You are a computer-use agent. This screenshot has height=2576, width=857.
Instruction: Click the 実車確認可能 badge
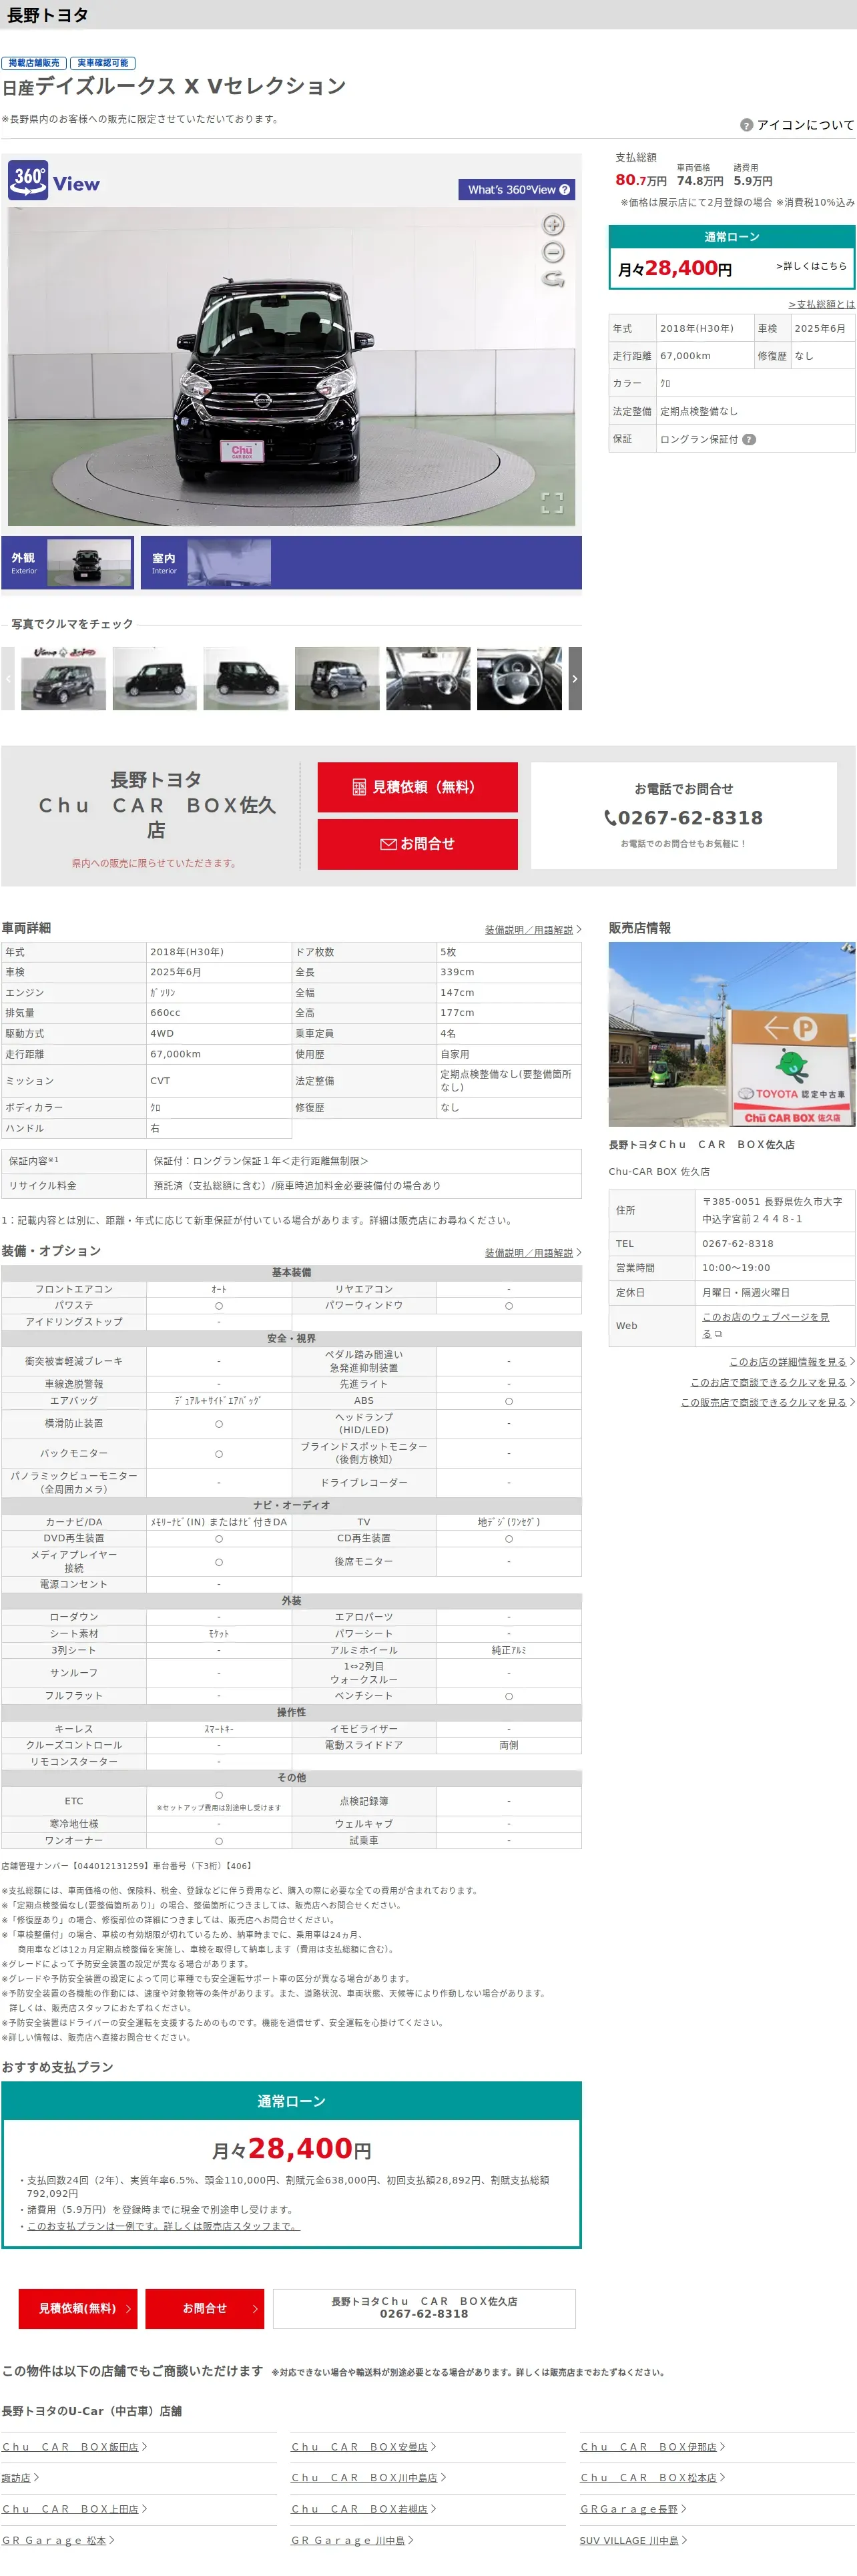103,63
